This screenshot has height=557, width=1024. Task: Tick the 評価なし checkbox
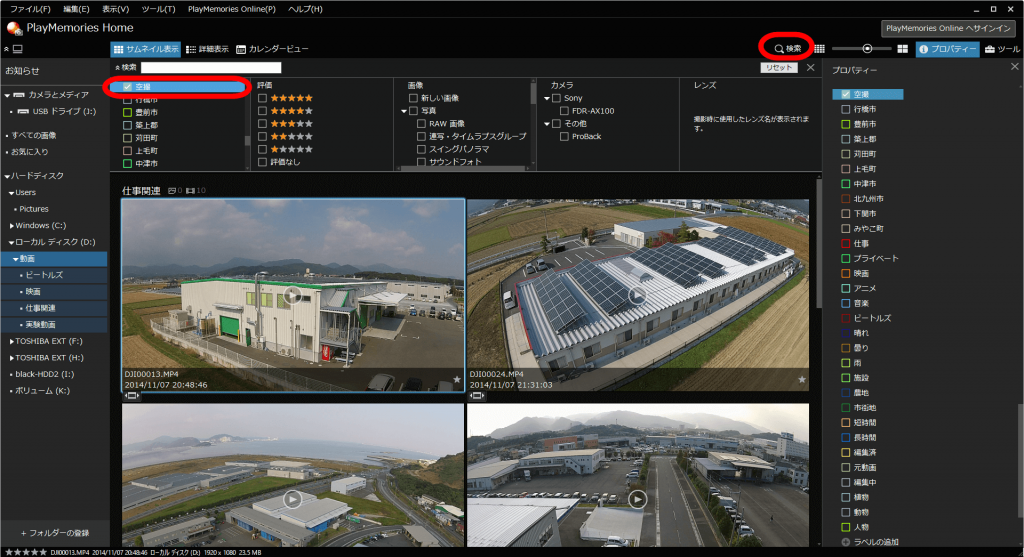263,162
